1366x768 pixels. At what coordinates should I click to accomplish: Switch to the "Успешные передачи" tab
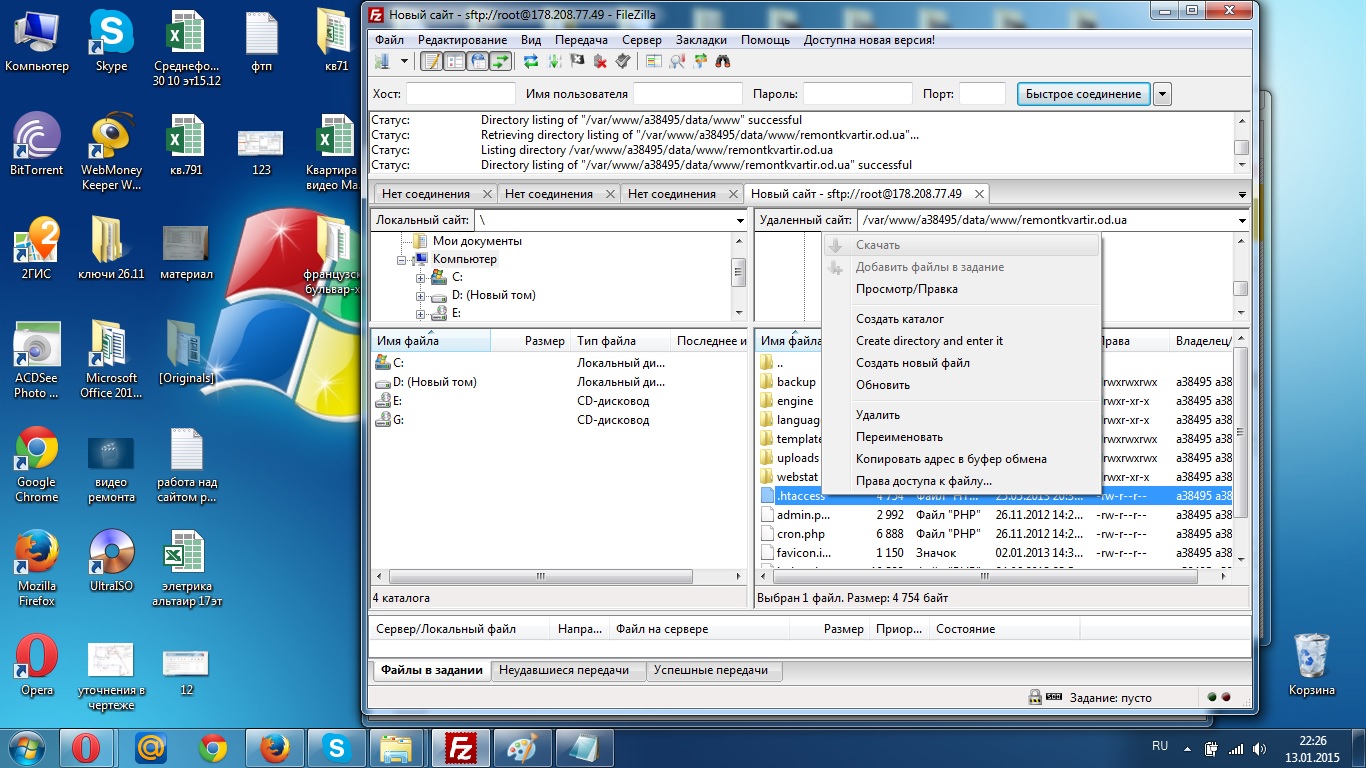710,670
